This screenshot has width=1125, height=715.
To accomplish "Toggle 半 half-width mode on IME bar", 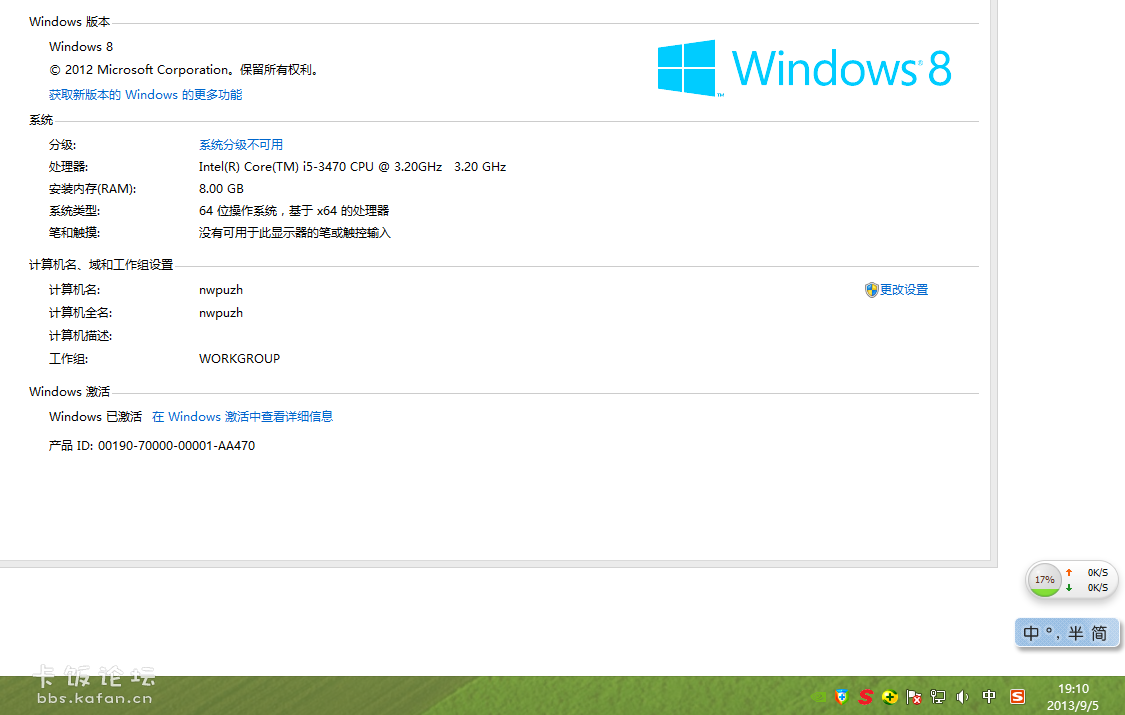I will pyautogui.click(x=1075, y=633).
